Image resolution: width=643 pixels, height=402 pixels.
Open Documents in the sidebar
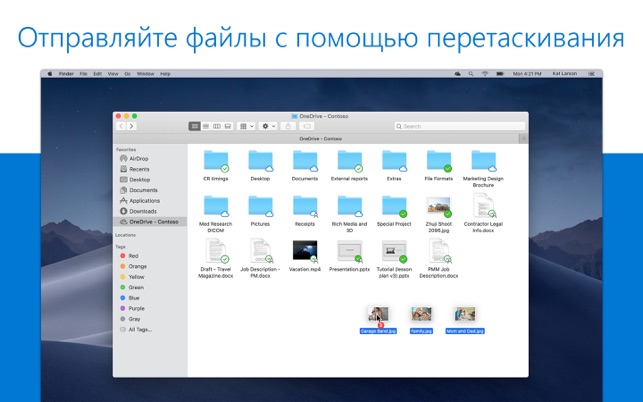(139, 190)
